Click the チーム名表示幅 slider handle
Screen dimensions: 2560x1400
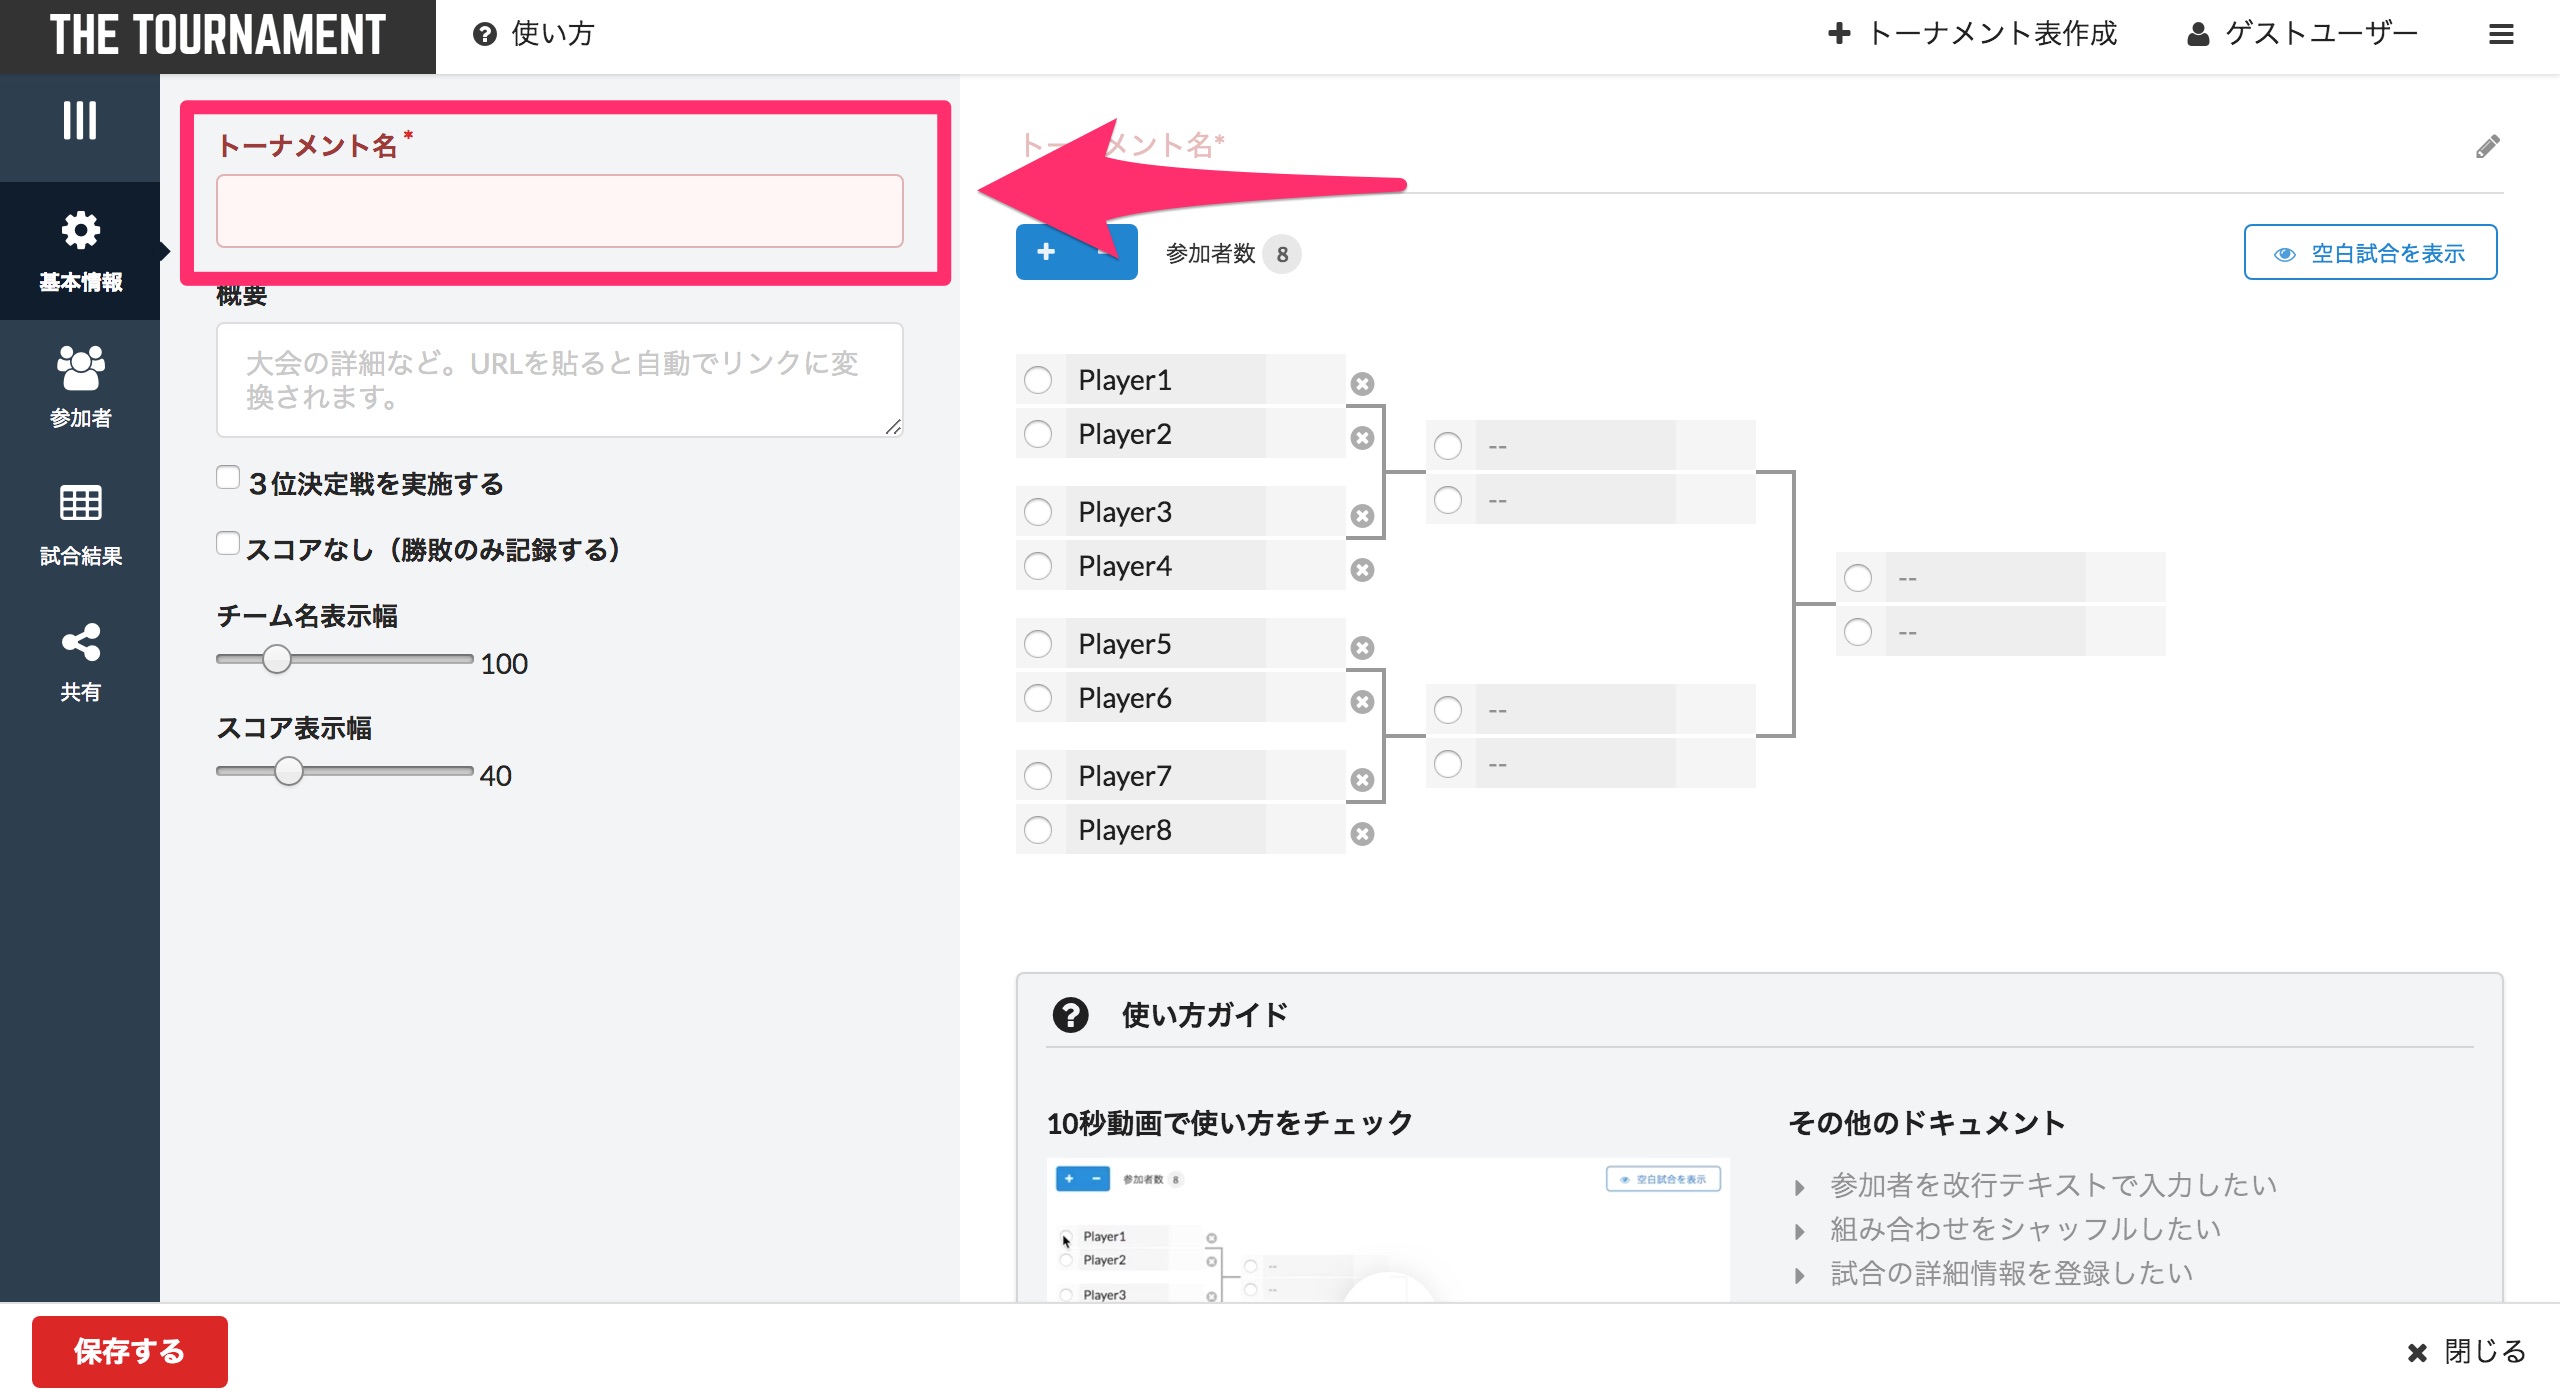click(277, 659)
